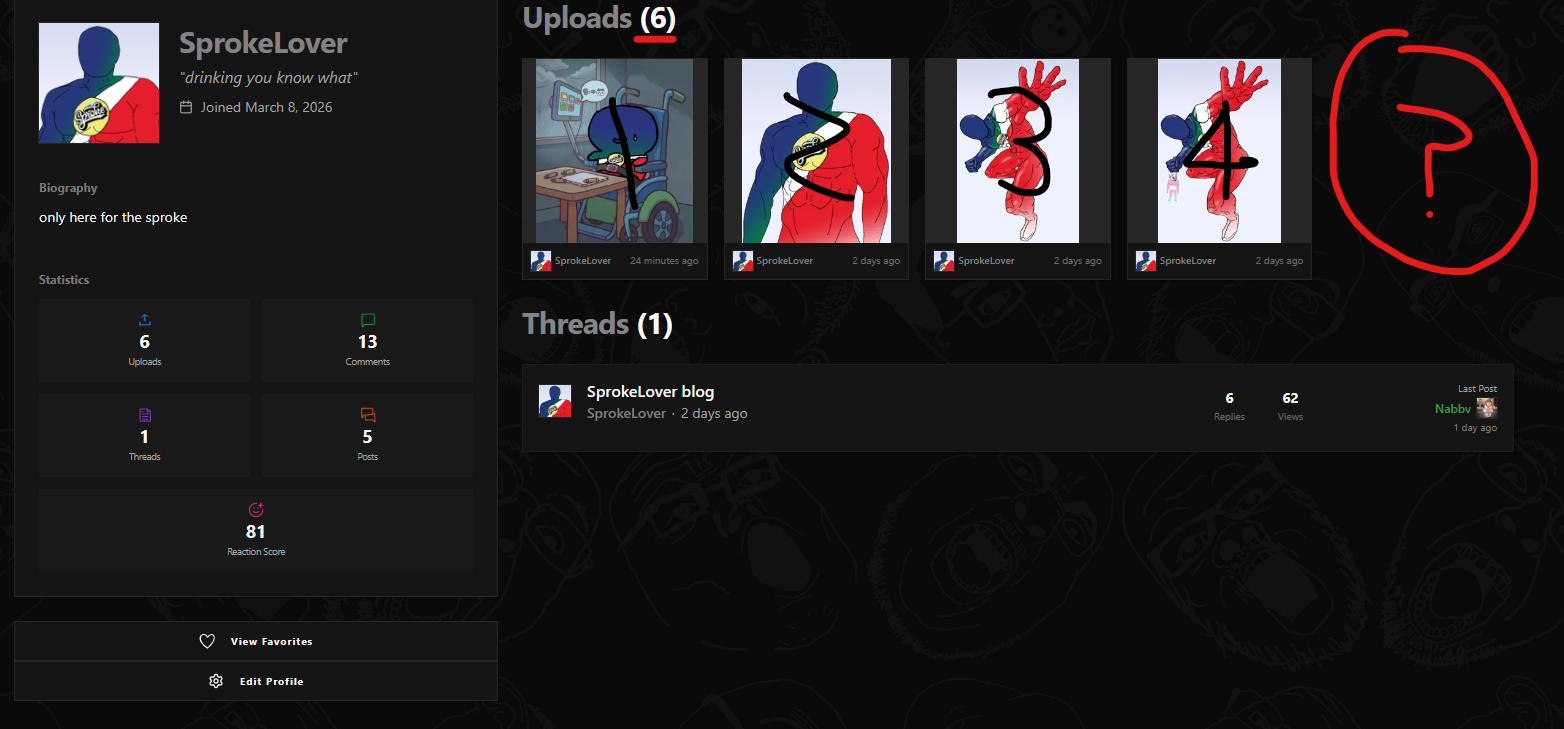Click the calendar icon next to Joined date
1564x729 pixels.
tap(186, 107)
